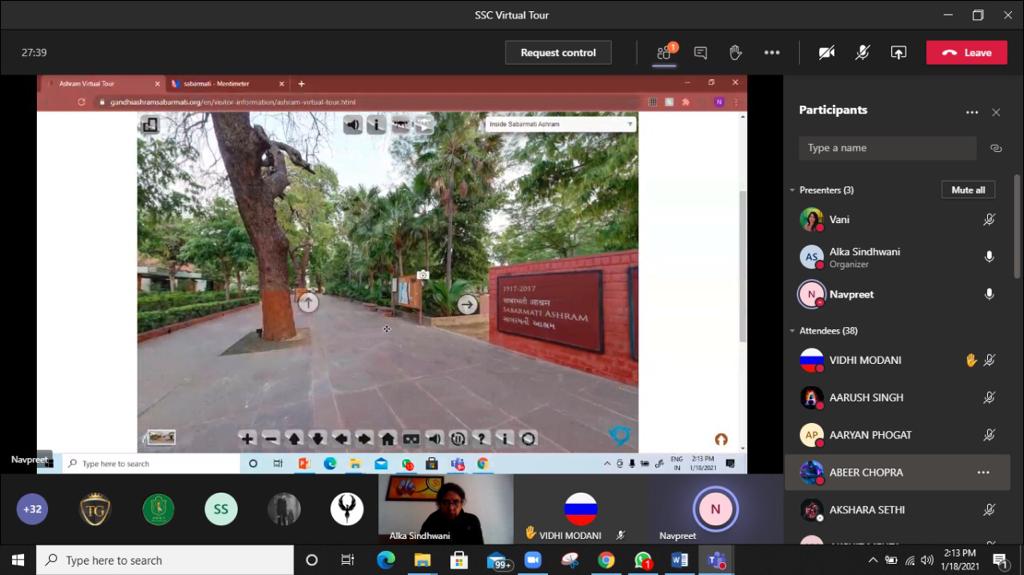This screenshot has height=575, width=1024.
Task: Unmute microphone in the Teams toolbar
Action: click(863, 52)
